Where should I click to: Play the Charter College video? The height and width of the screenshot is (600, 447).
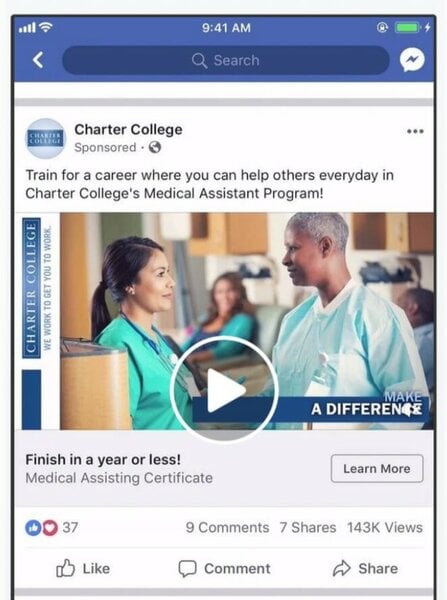point(224,390)
